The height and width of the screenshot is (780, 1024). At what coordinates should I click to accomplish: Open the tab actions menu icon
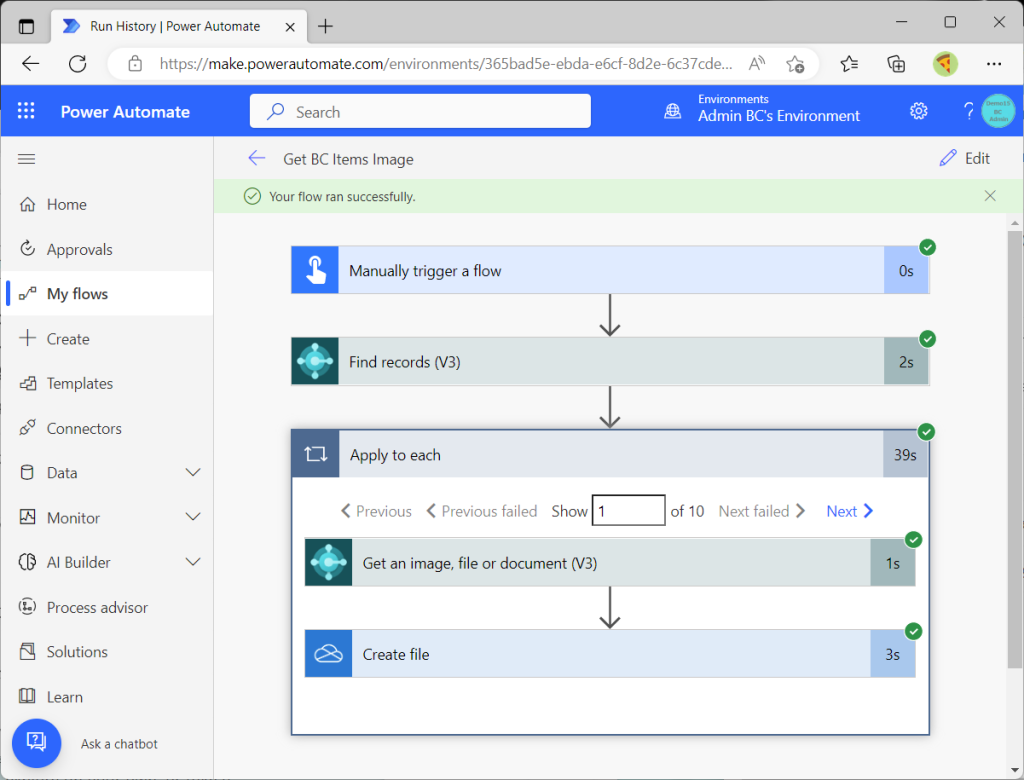tap(26, 27)
